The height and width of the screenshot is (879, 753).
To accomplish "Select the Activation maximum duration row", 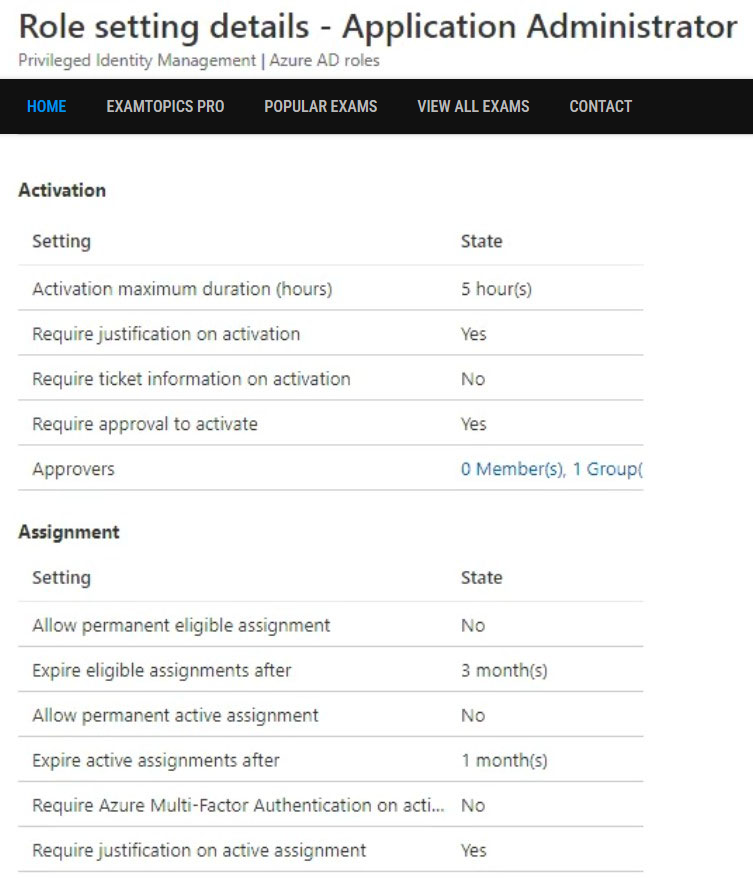I will pos(331,288).
